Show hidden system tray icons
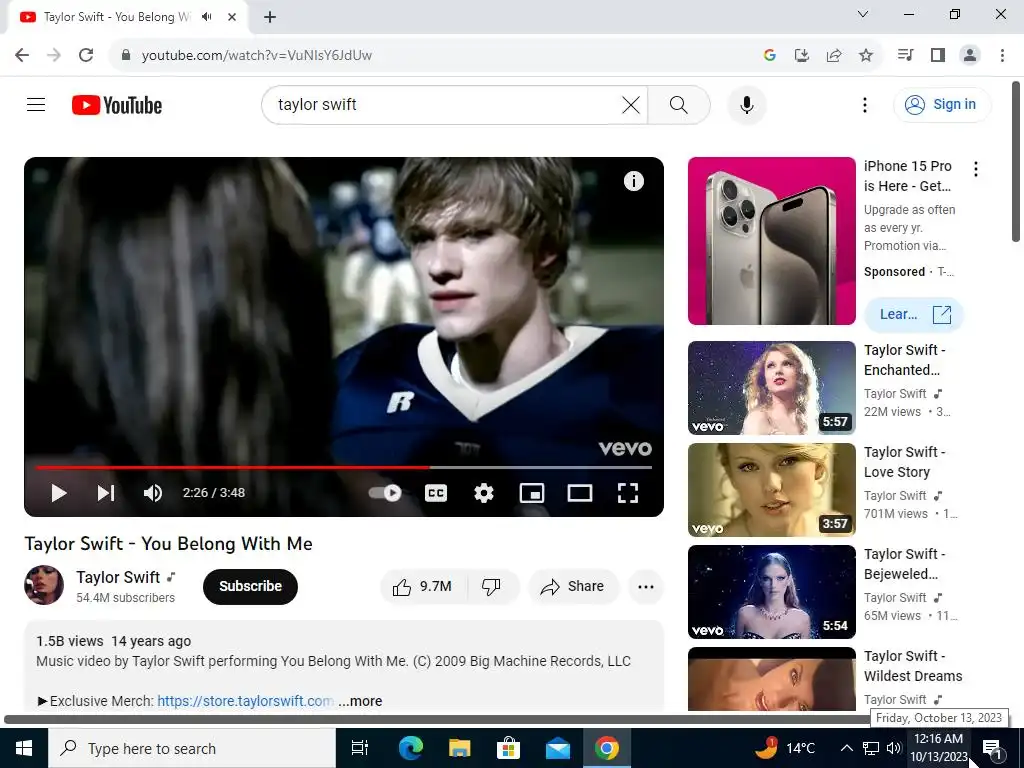1024x768 pixels. click(x=846, y=748)
